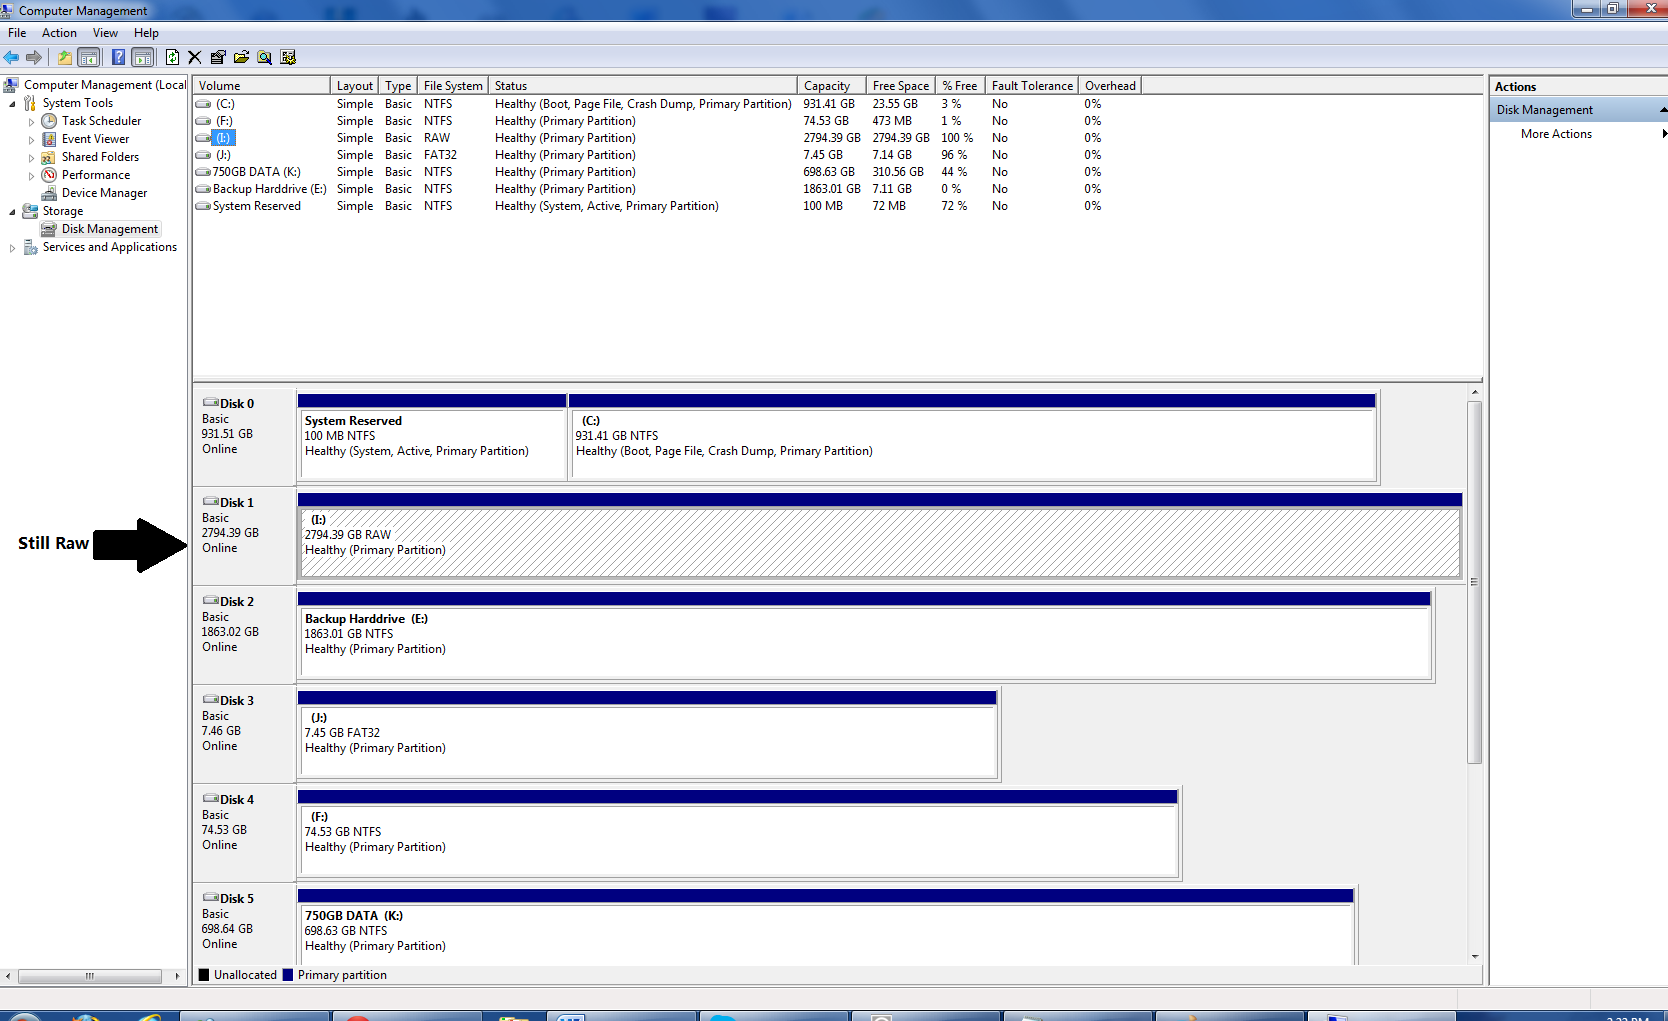Sort by the Status column header
Screen dimensions: 1668x1021
642,86
